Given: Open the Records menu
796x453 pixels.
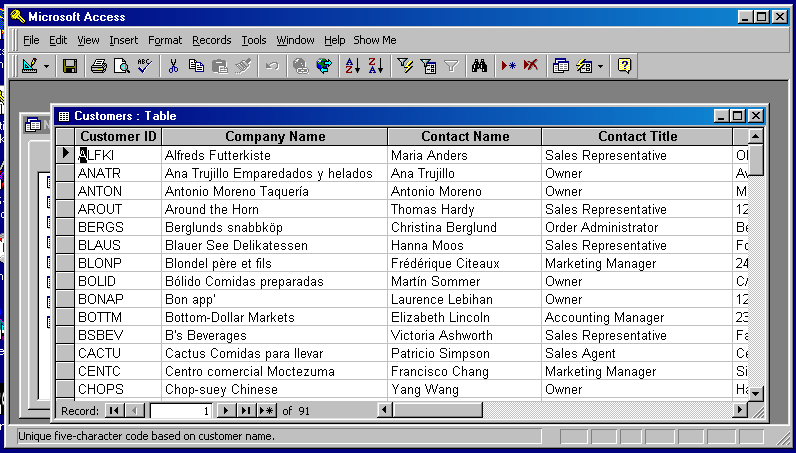Looking at the screenshot, I should tap(212, 40).
